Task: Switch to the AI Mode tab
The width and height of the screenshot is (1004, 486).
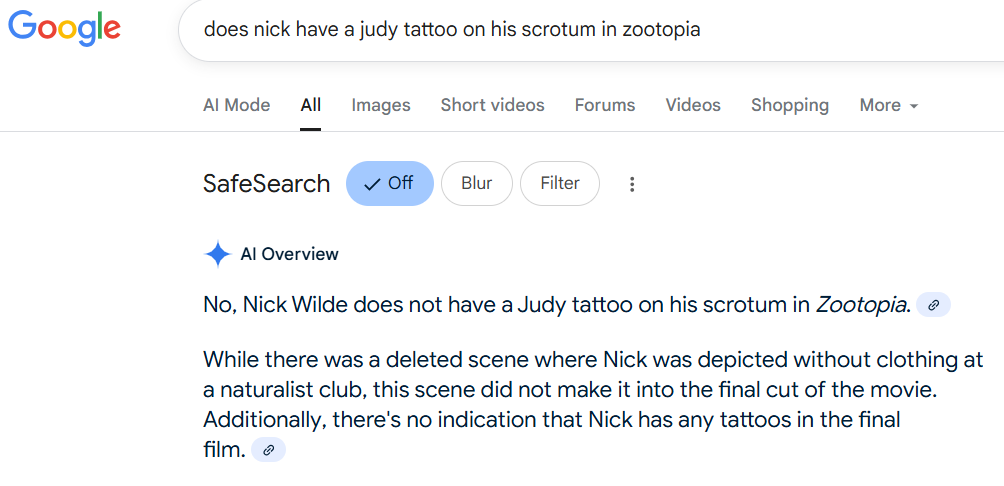Action: 237,105
